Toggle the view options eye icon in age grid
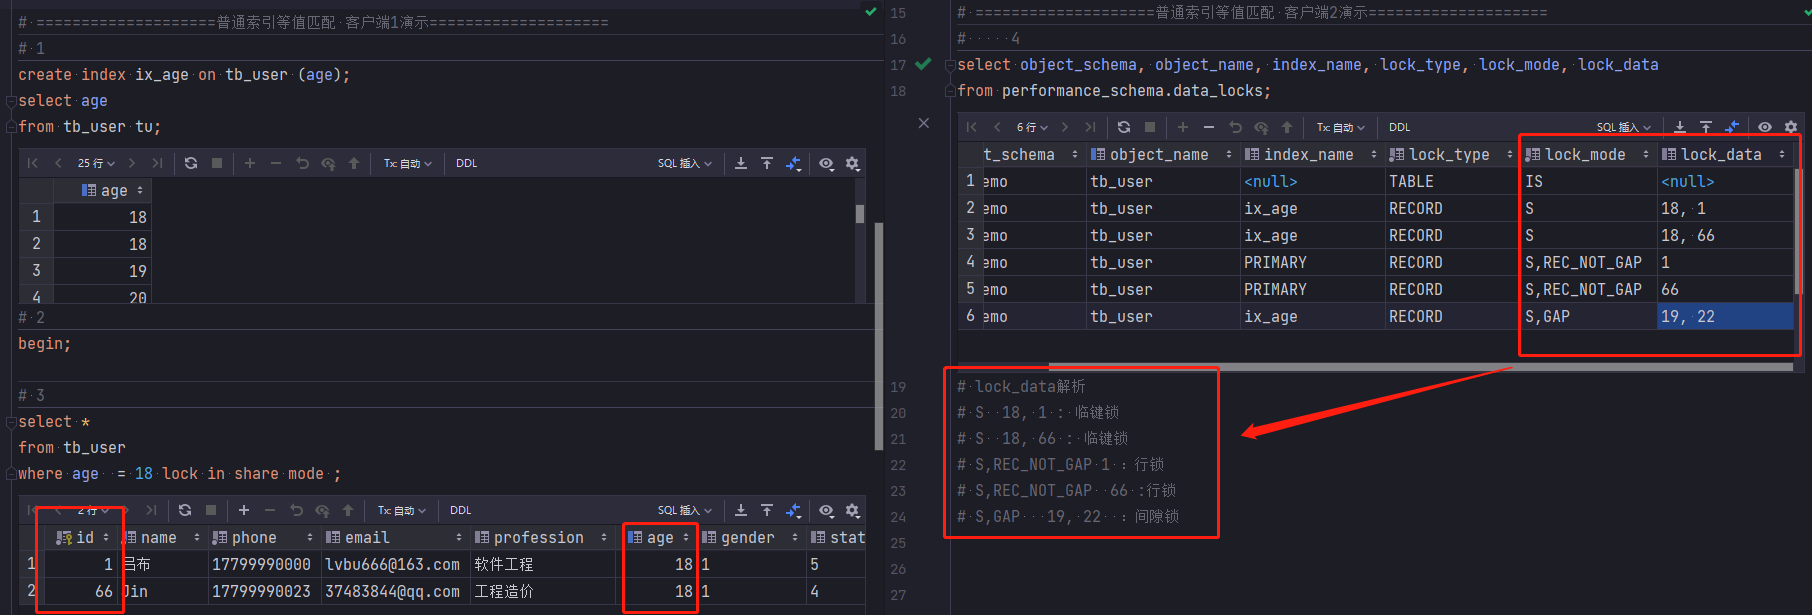This screenshot has height=615, width=1812. [827, 163]
